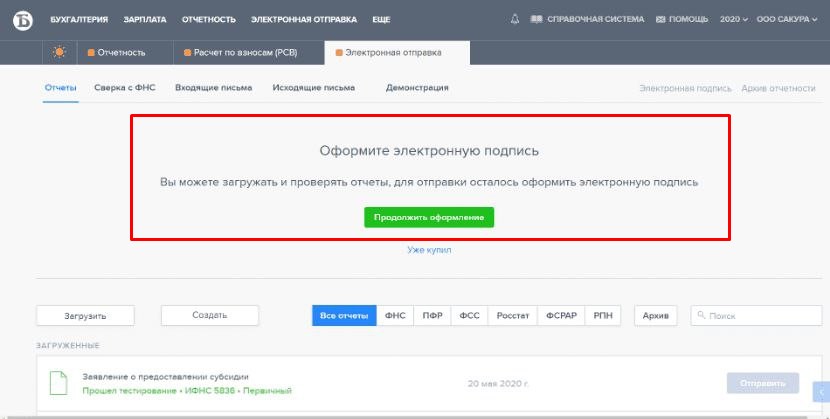Open the Входящие письма subtab
Viewport: 830px width, 419px height.
(213, 88)
